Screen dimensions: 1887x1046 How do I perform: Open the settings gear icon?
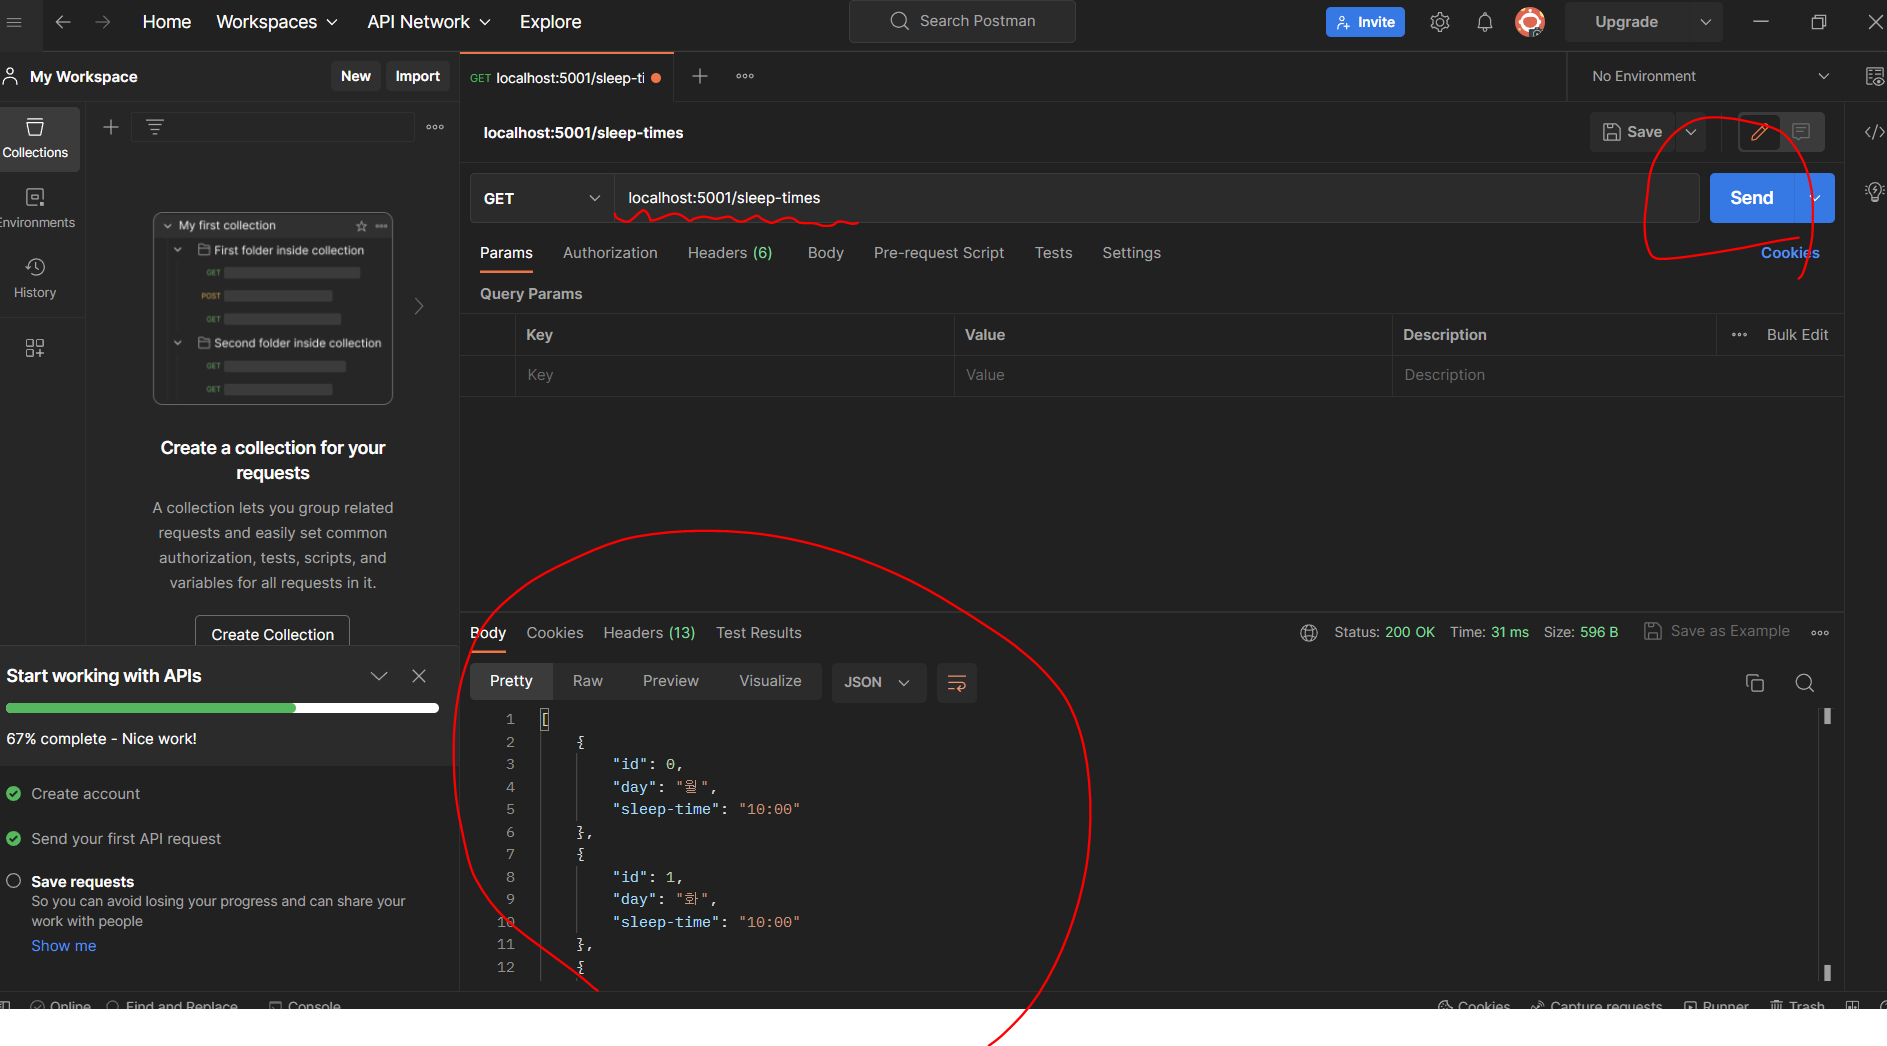(x=1440, y=22)
